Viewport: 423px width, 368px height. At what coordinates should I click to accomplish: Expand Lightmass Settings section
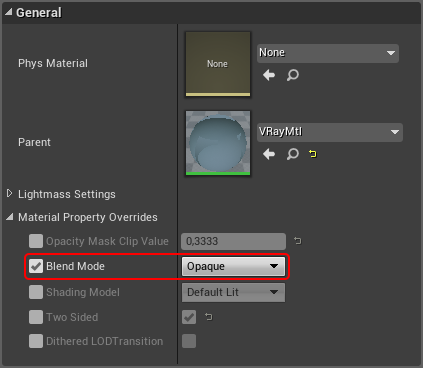tap(9, 193)
